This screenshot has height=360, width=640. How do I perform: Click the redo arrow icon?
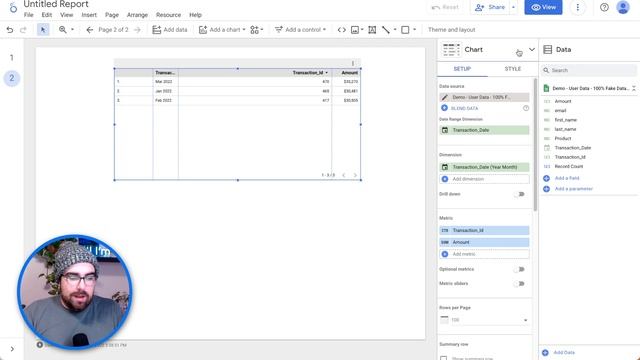click(23, 30)
